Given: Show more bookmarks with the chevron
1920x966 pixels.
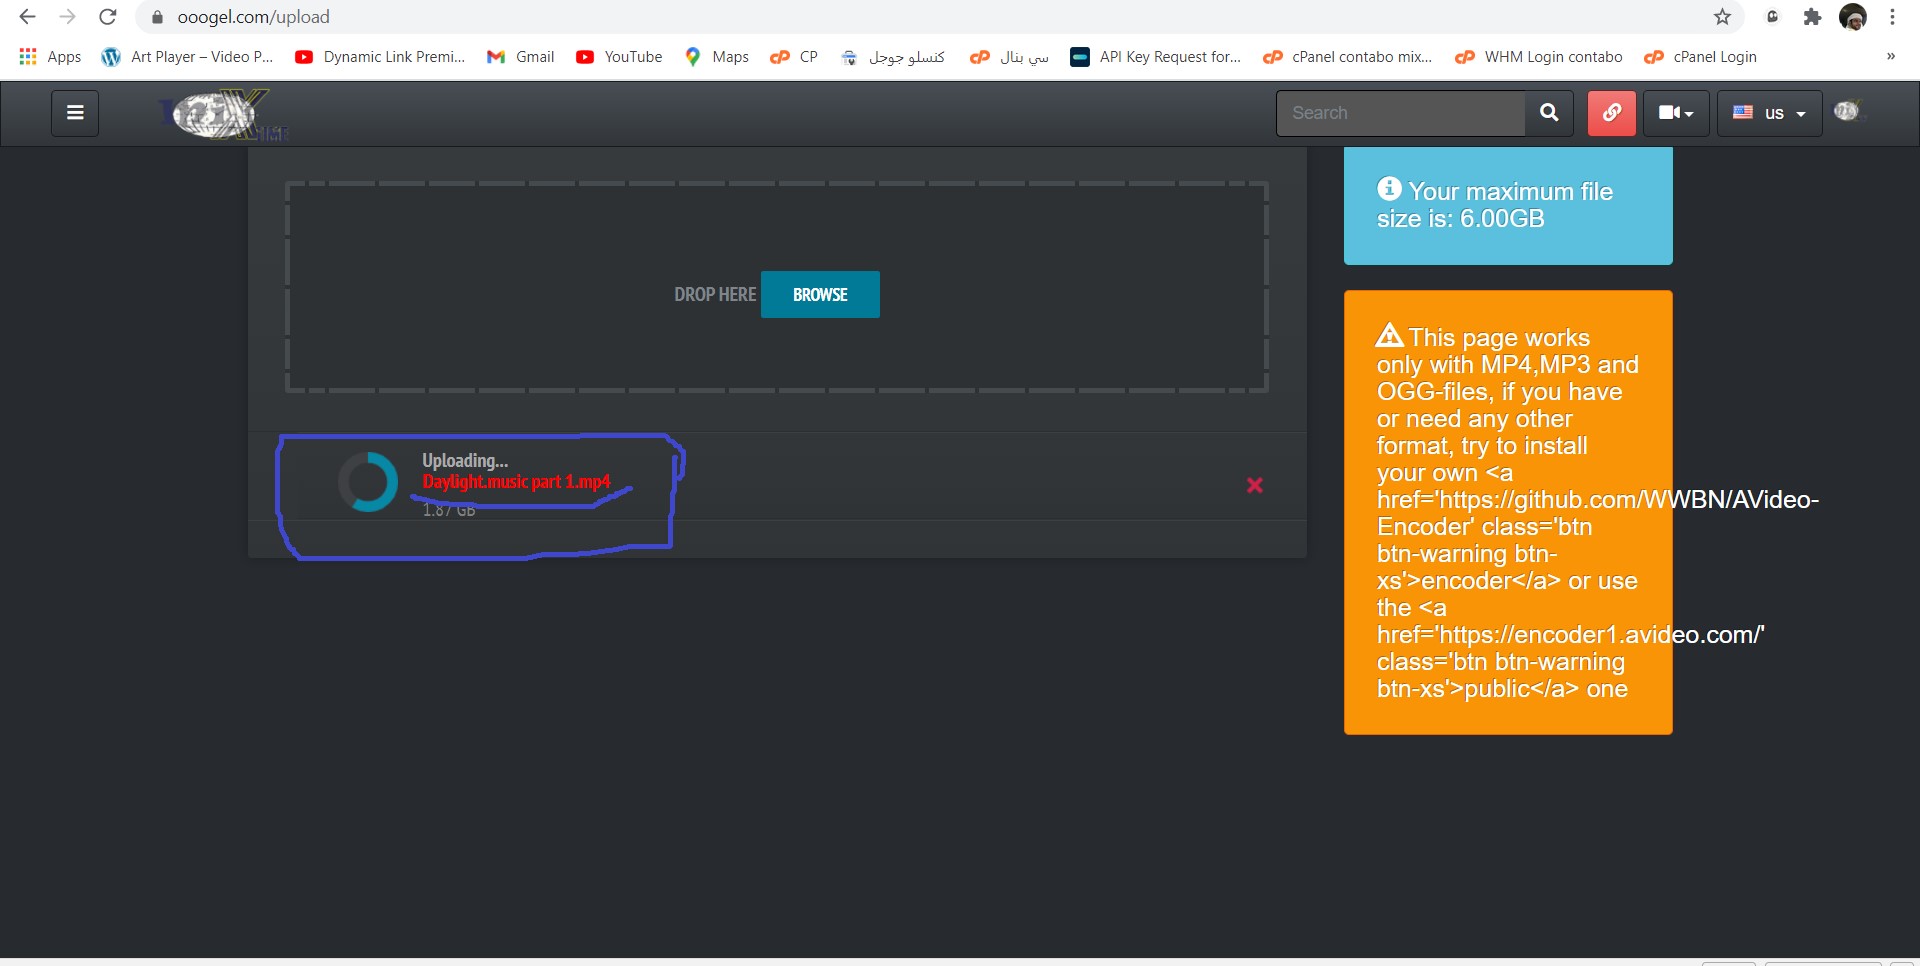Looking at the screenshot, I should coord(1891,57).
